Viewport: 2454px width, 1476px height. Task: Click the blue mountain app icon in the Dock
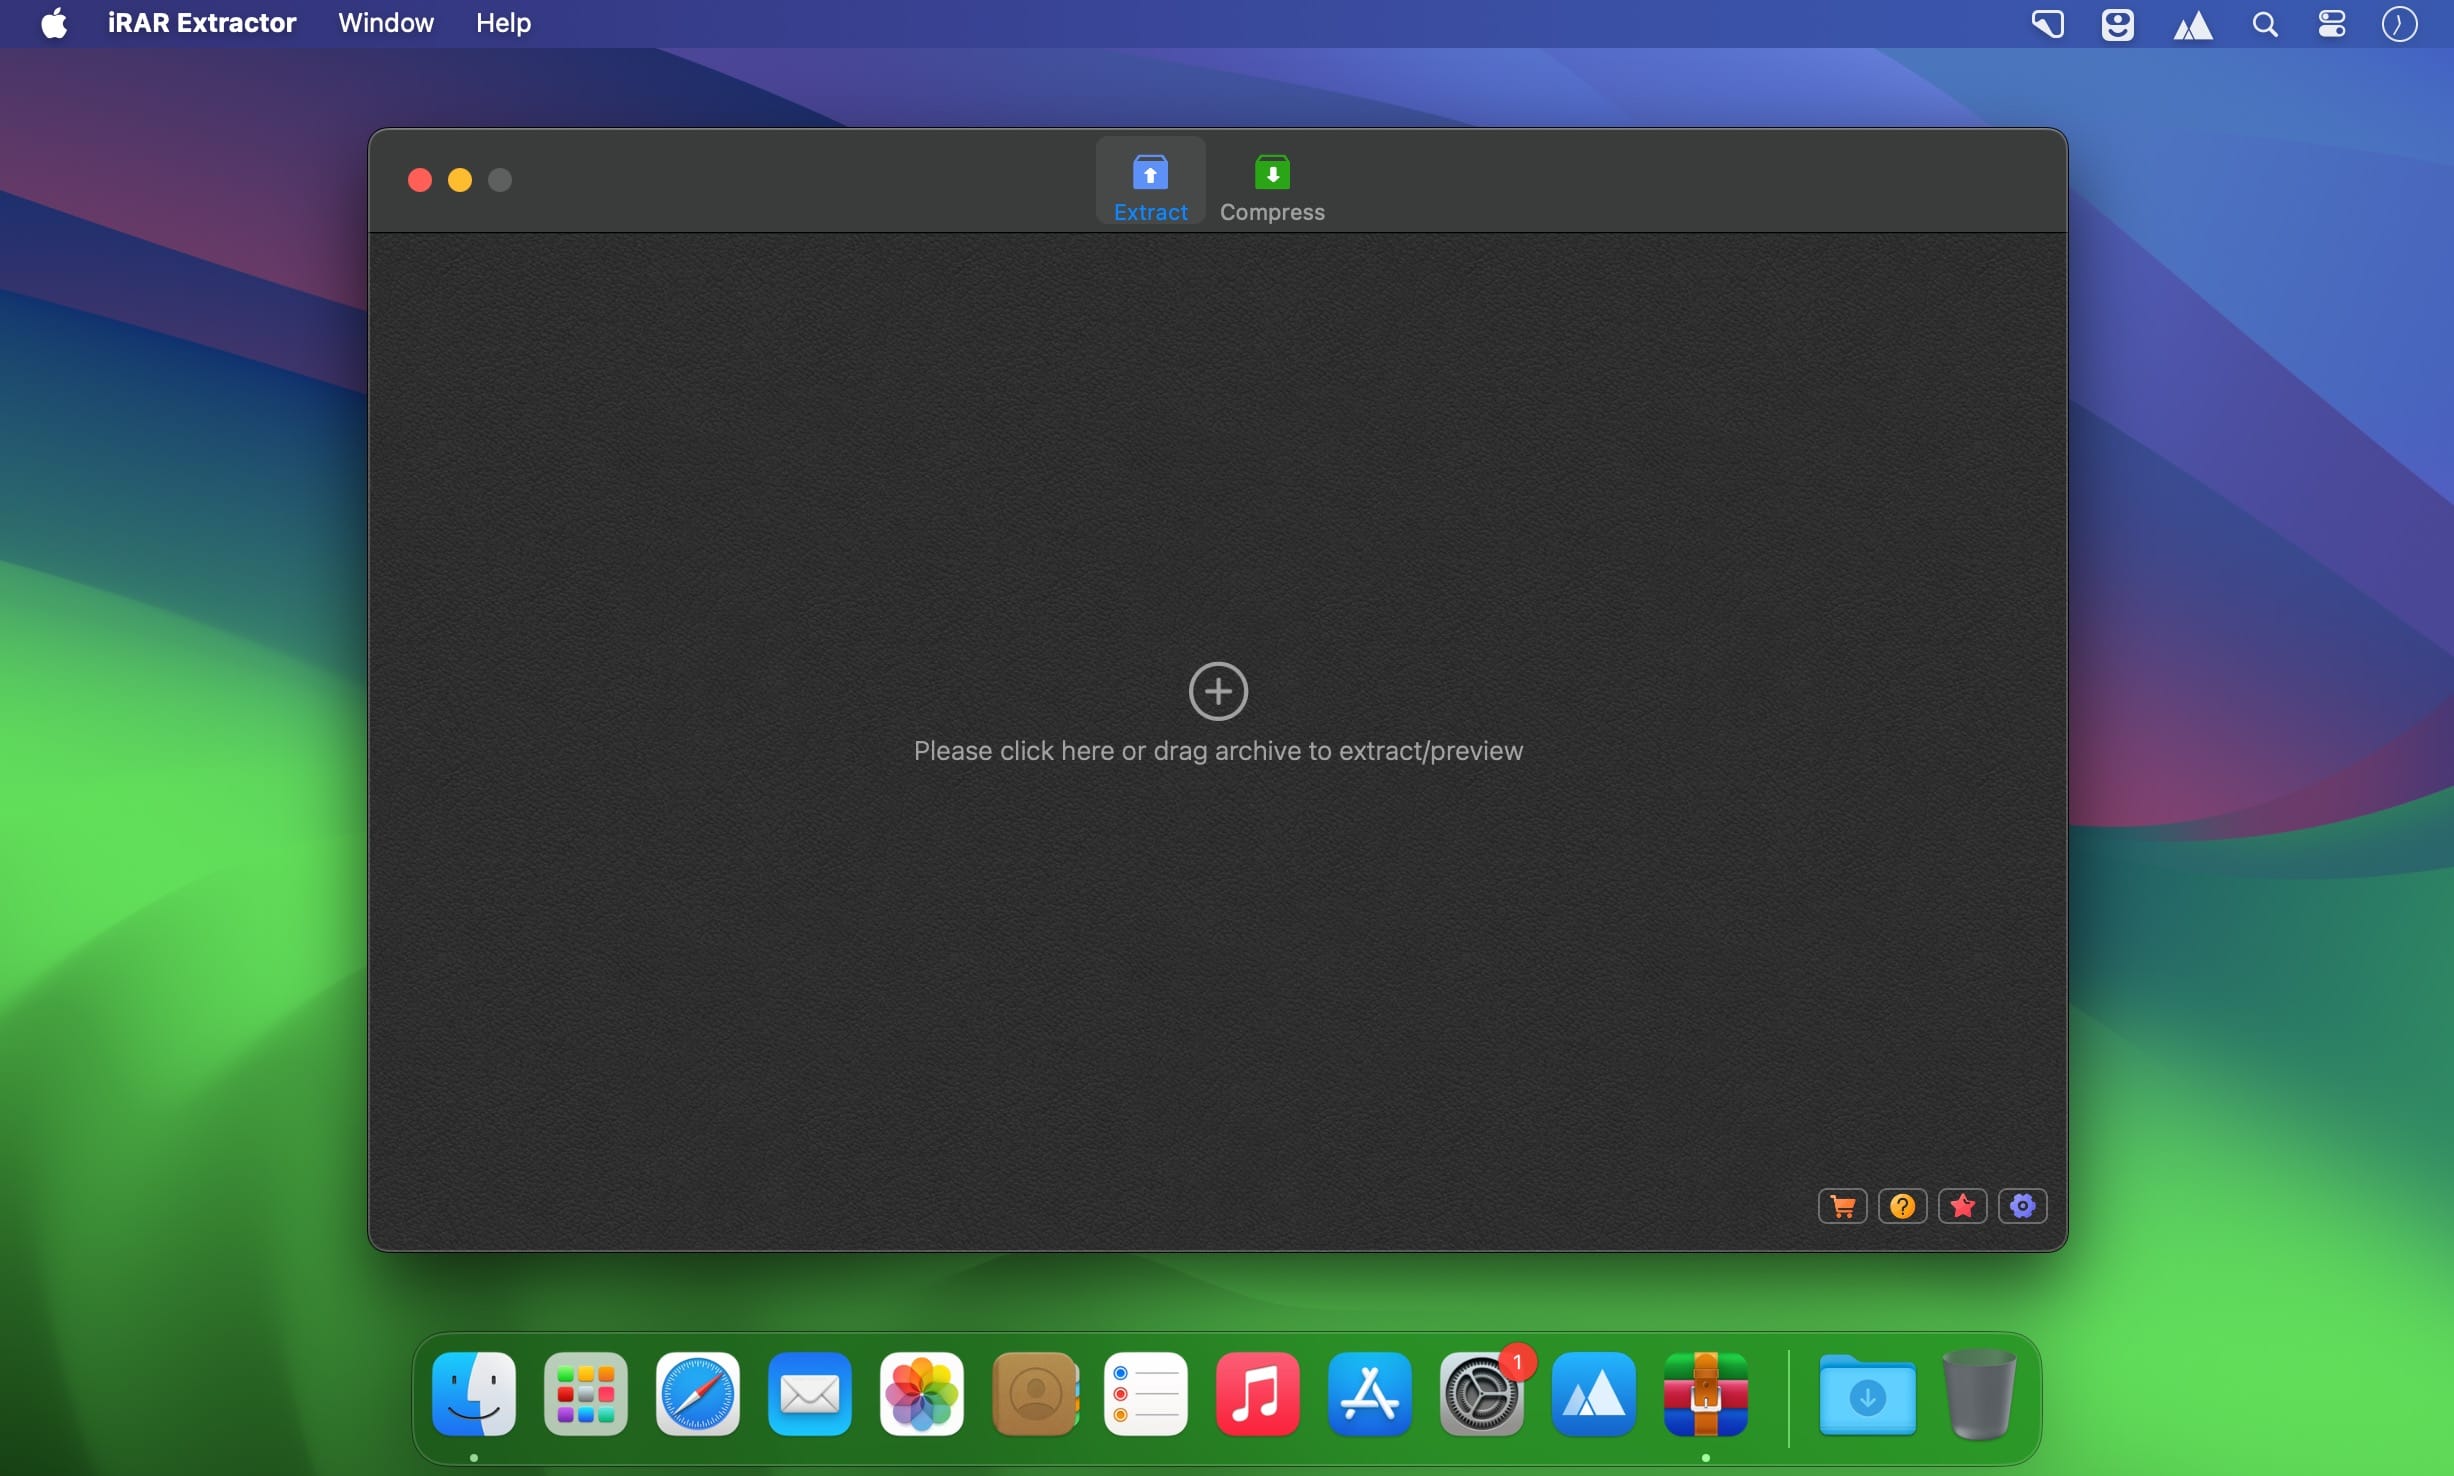click(1594, 1394)
